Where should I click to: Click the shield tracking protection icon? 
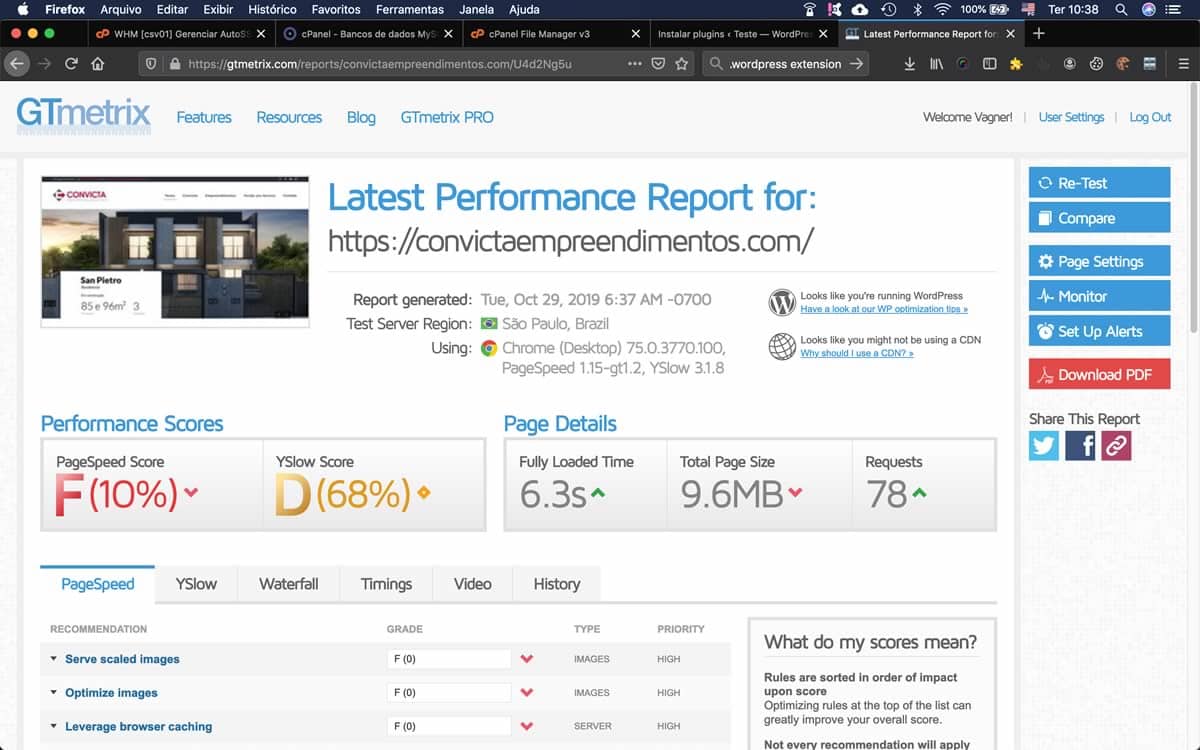(151, 64)
